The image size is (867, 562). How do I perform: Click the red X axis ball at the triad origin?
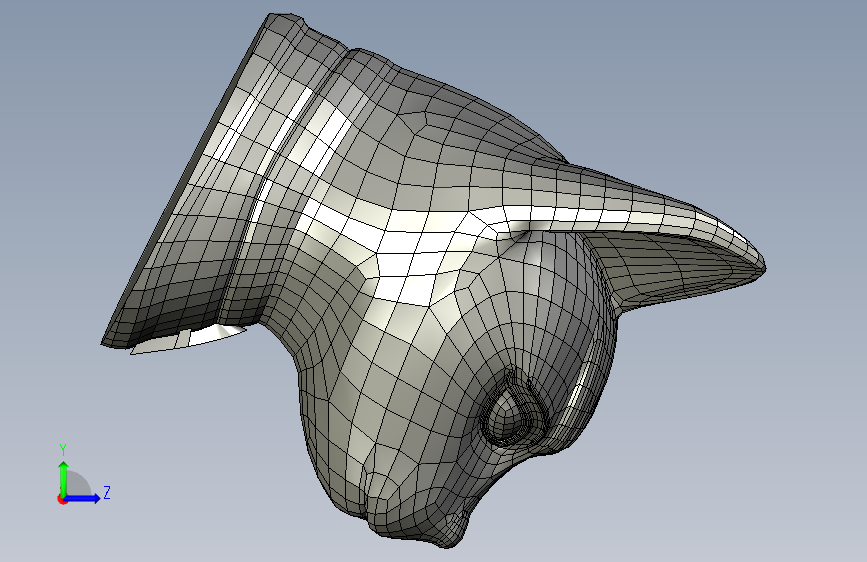pos(62,499)
